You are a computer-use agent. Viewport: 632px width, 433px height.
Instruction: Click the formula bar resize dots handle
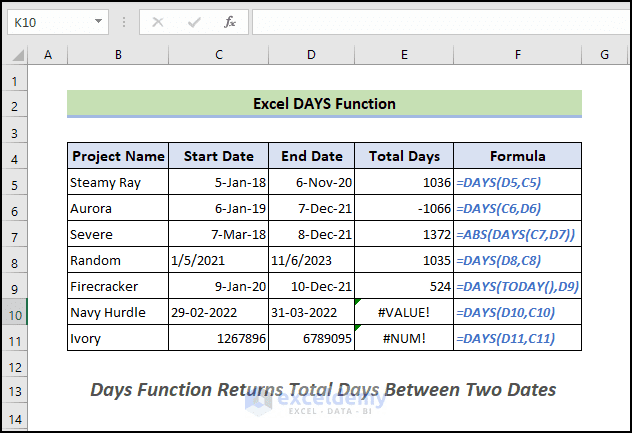[x=124, y=22]
